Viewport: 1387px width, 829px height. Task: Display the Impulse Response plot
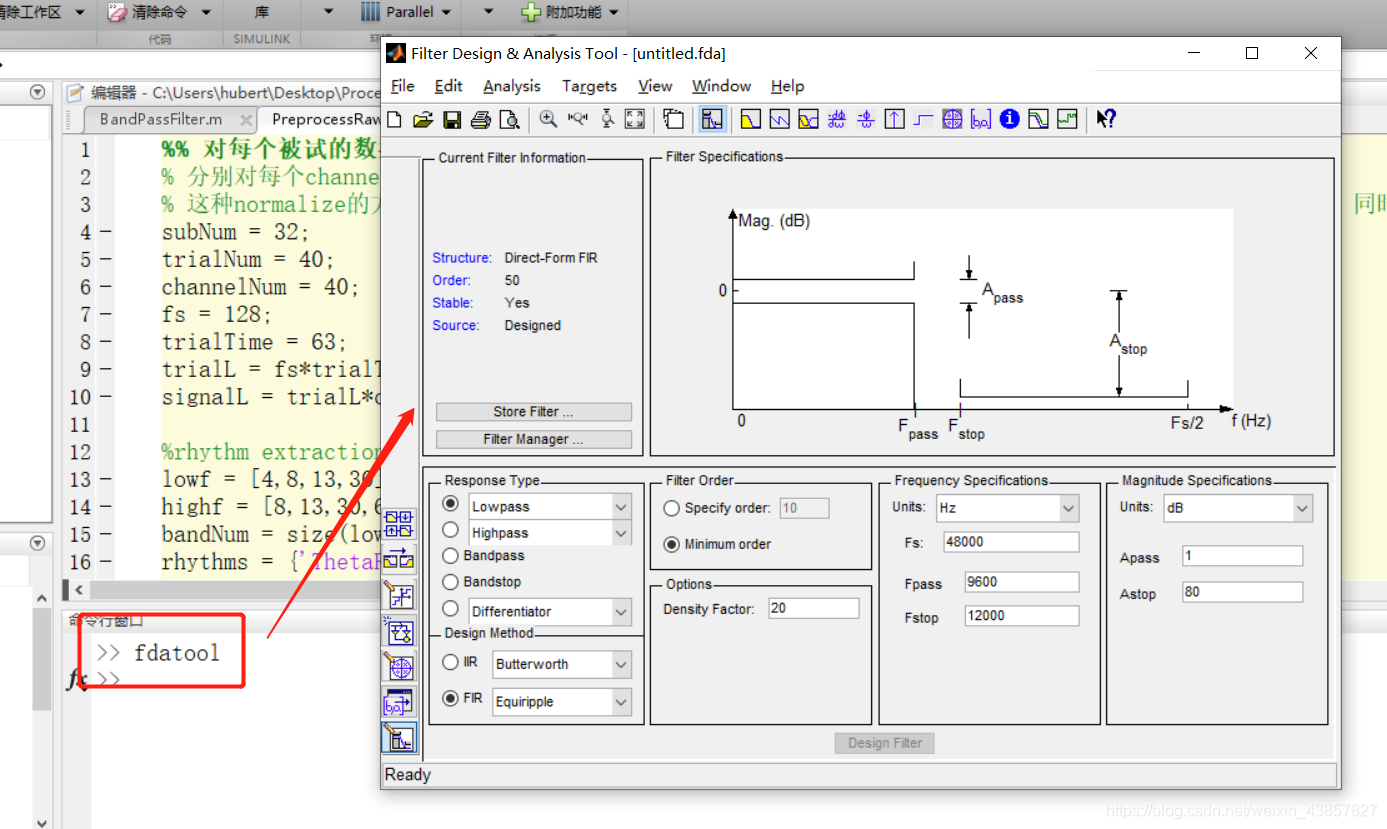click(895, 119)
